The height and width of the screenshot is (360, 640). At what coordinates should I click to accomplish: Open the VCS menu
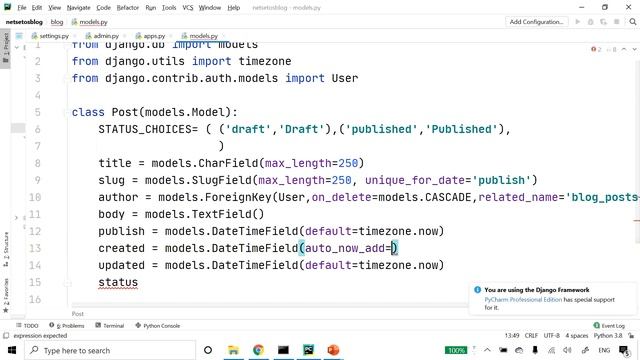coord(188,7)
